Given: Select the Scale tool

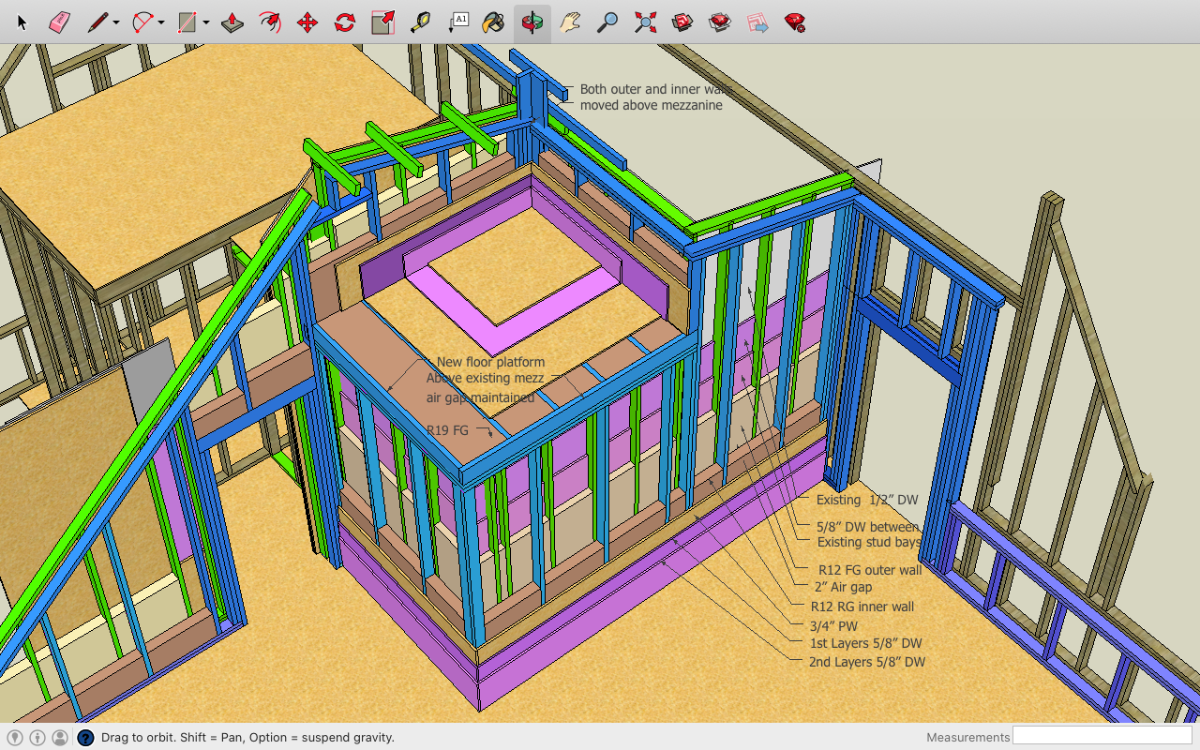Looking at the screenshot, I should pyautogui.click(x=382, y=22).
